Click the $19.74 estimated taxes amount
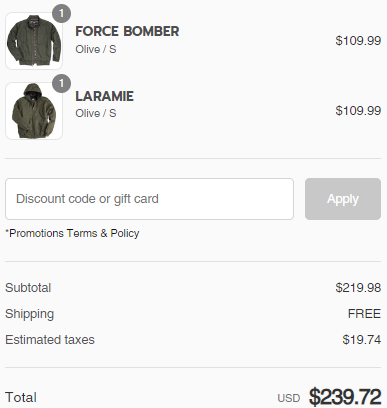Image resolution: width=387 pixels, height=408 pixels. point(362,340)
